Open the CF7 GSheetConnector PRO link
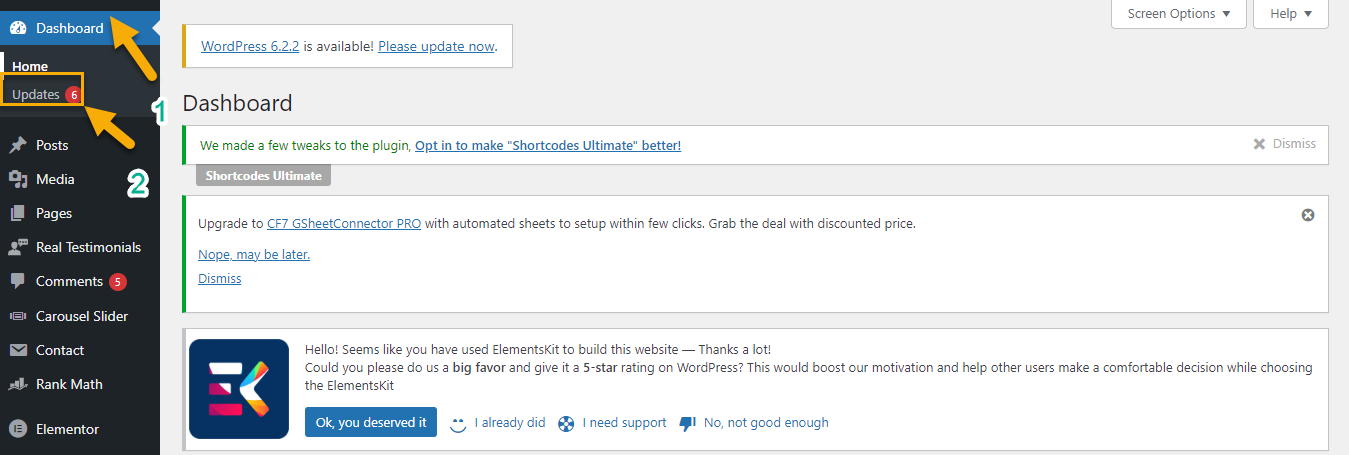The image size is (1349, 455). coord(344,224)
